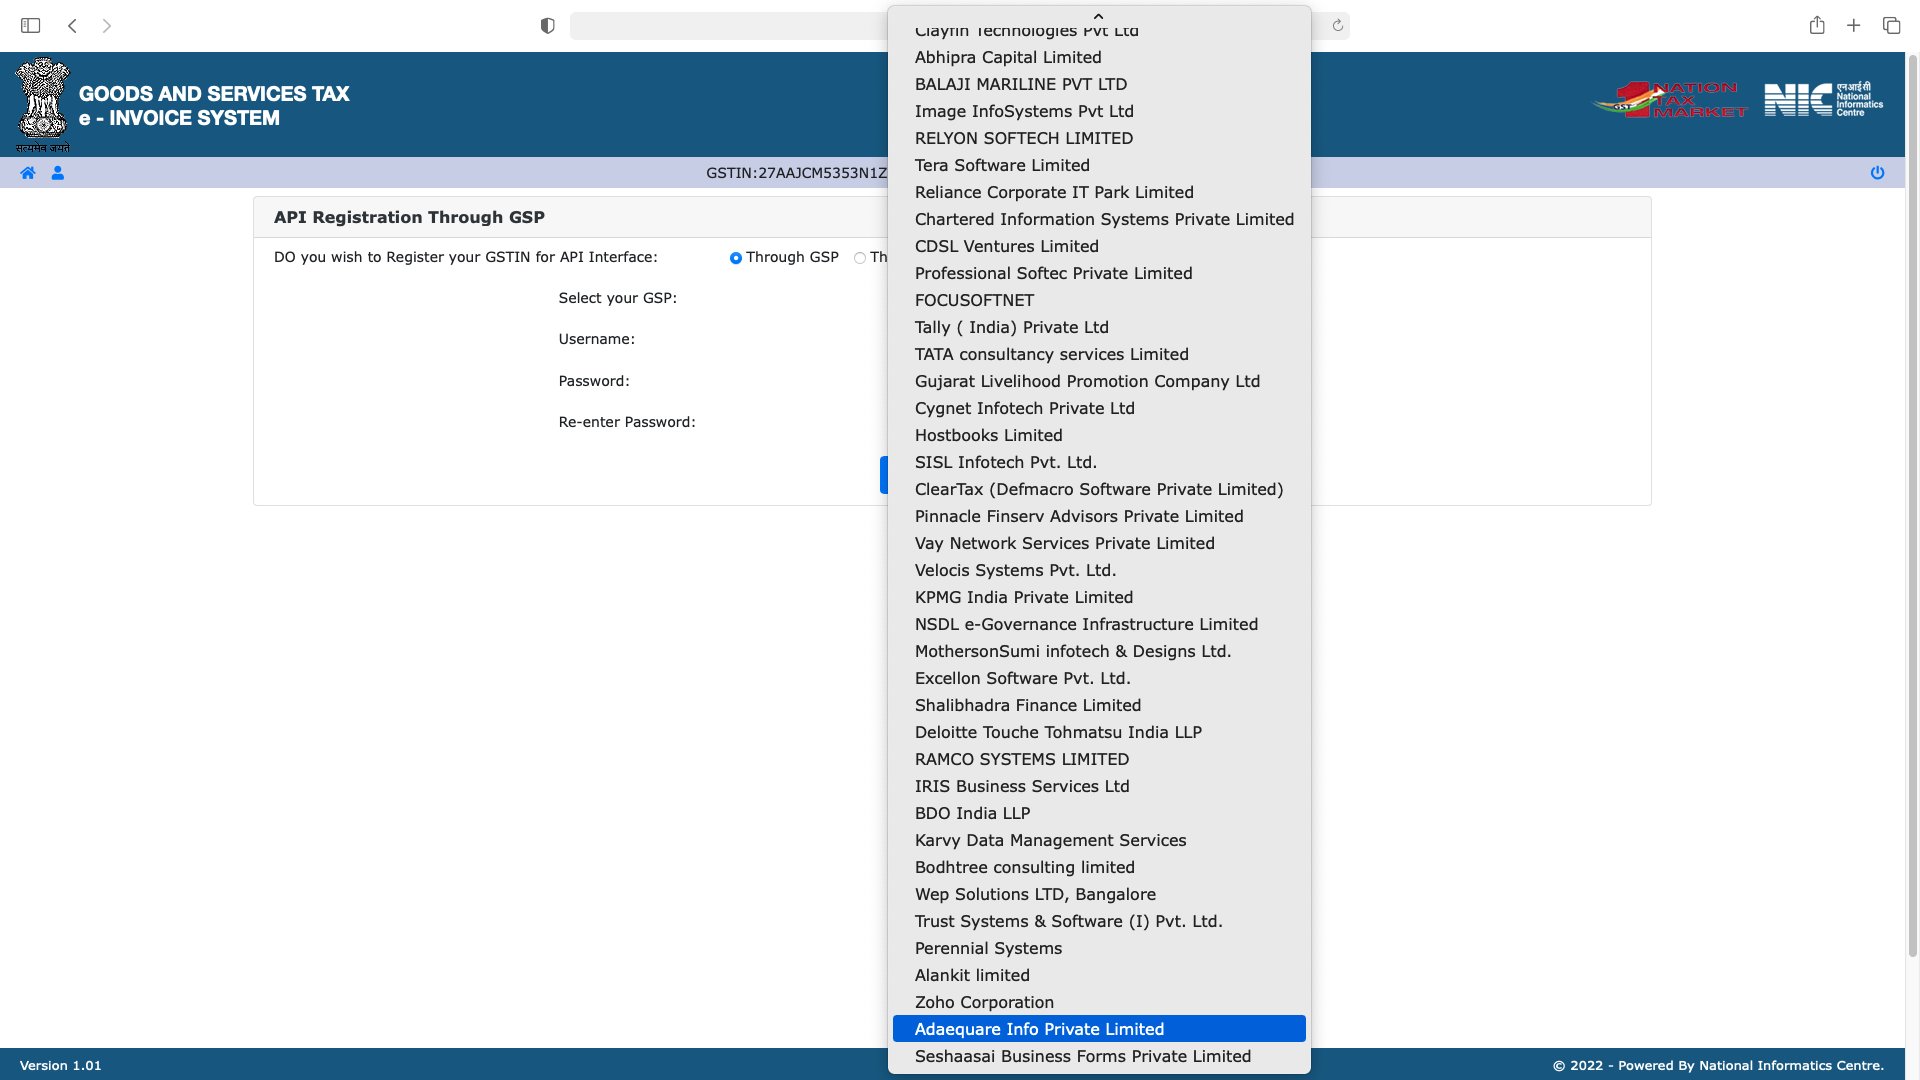The image size is (1920, 1080).
Task: Select CDSL Ventures Limited option
Action: [x=1099, y=247]
